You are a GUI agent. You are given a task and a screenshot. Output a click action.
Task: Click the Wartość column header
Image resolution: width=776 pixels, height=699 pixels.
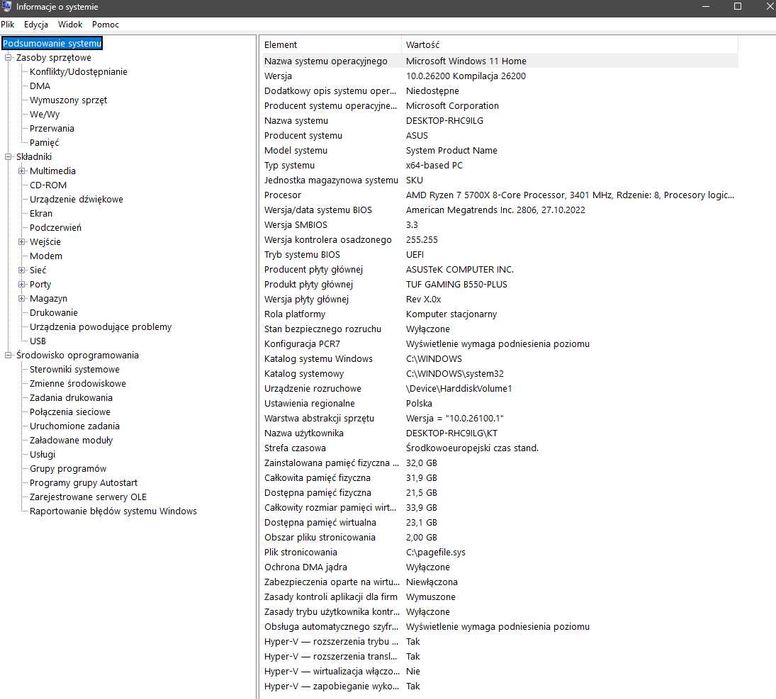(x=570, y=45)
